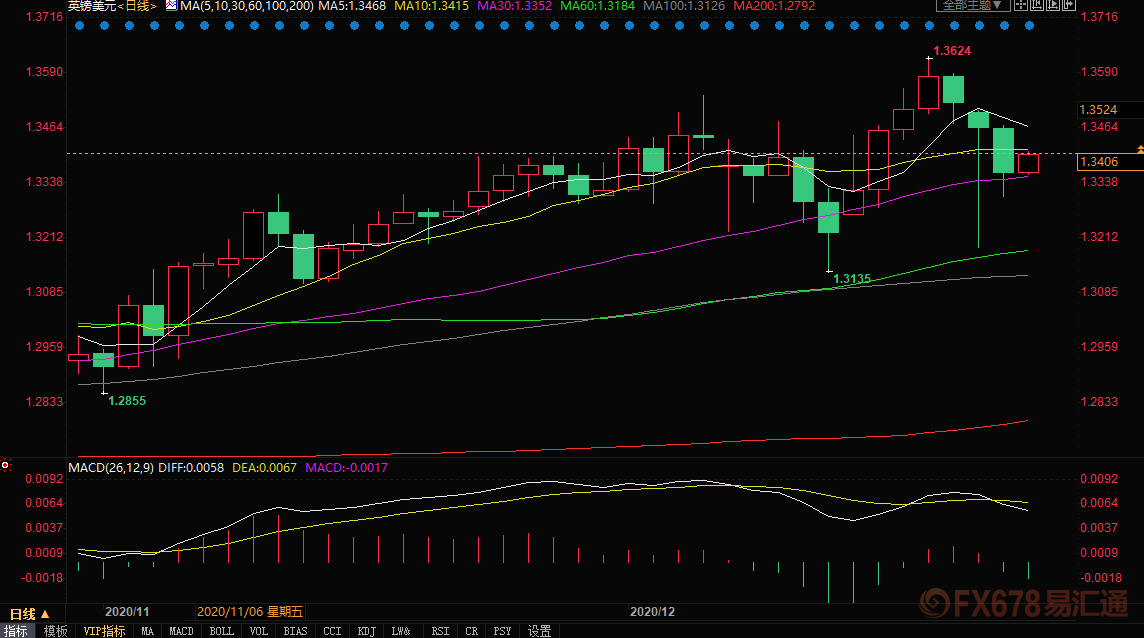Click the MA100:1.3126 value
The image size is (1144, 638).
coord(684,6)
